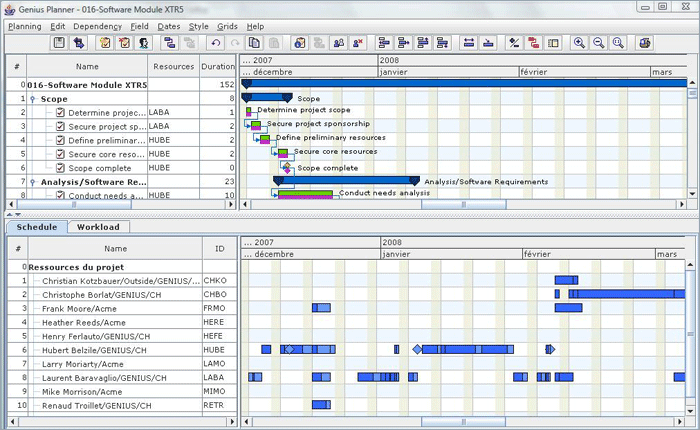This screenshot has height=430, width=700.
Task: Click the remove resource icon with red X
Action: coord(358,43)
